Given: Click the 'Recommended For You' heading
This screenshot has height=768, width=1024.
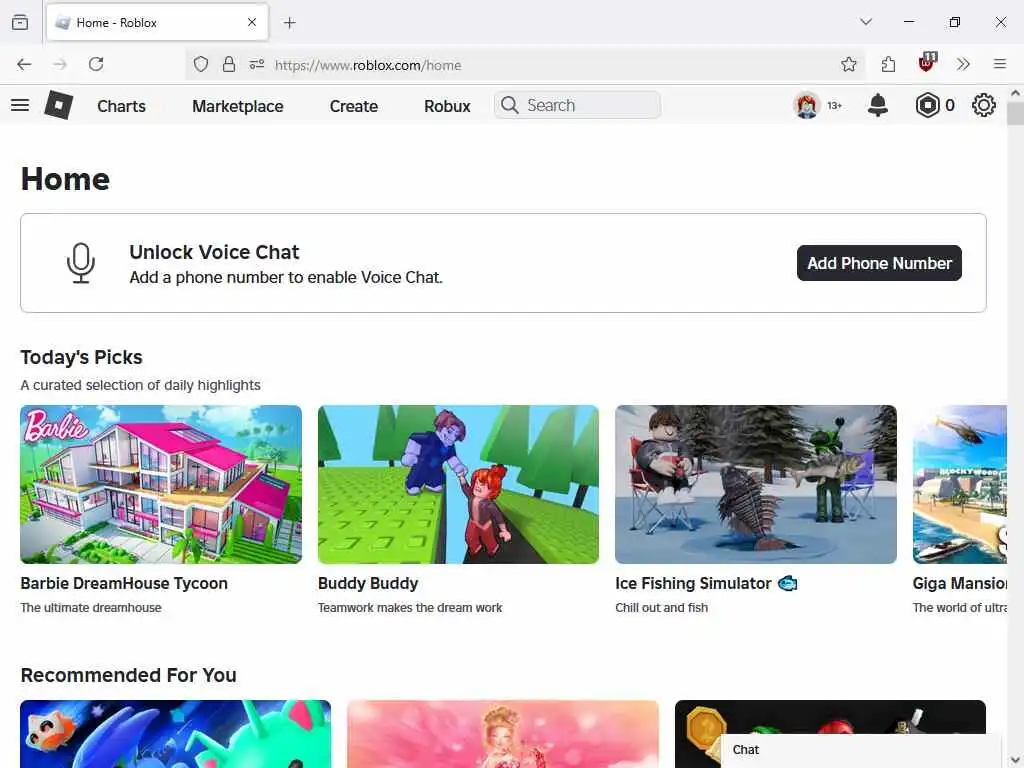Looking at the screenshot, I should [x=129, y=675].
